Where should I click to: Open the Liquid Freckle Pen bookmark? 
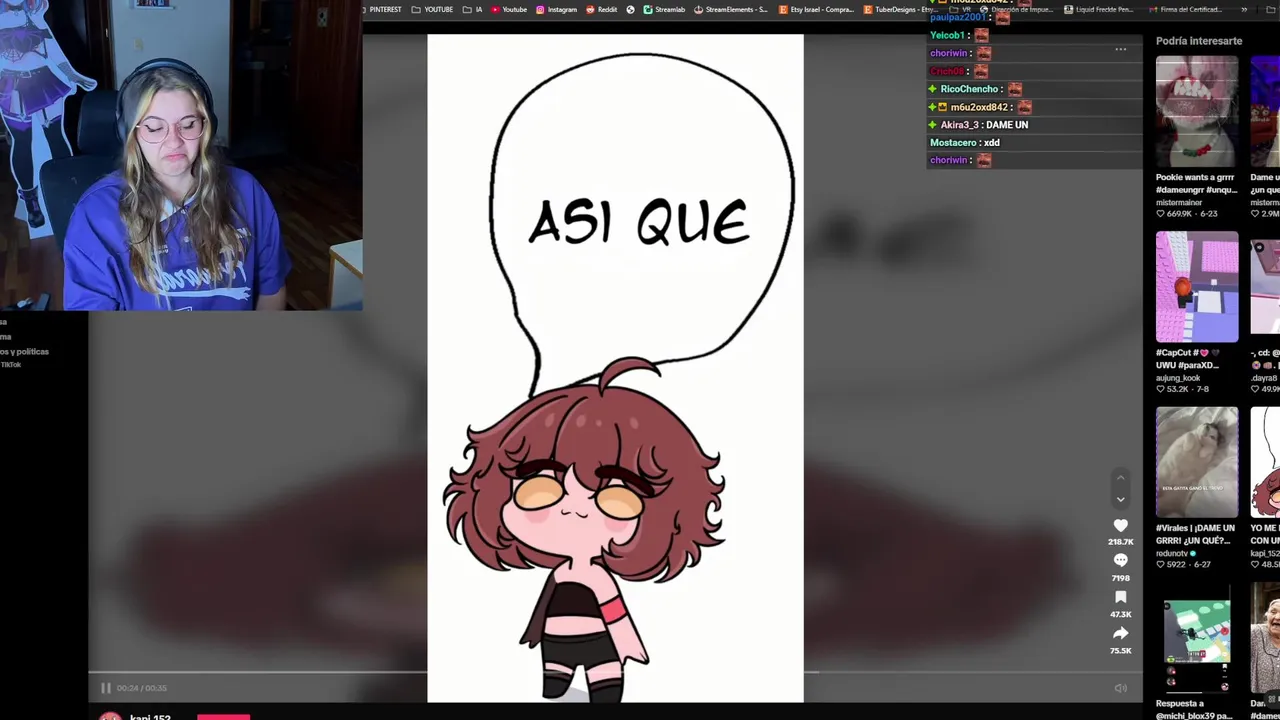[x=1098, y=10]
